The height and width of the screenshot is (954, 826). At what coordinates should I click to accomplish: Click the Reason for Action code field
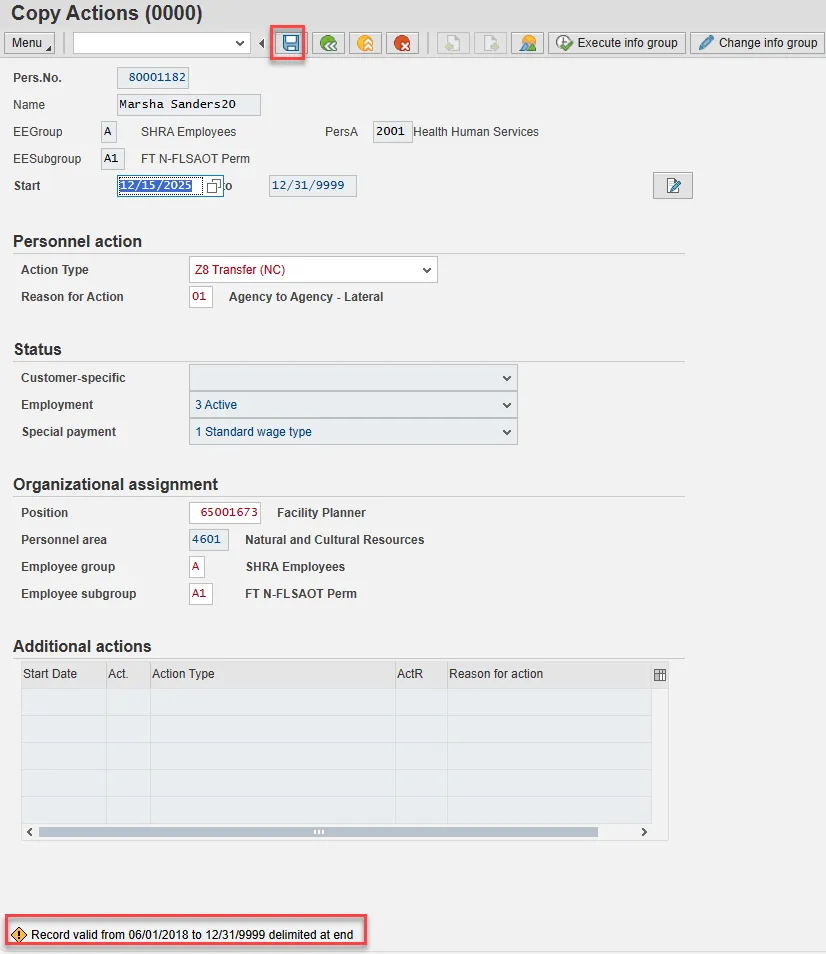200,297
